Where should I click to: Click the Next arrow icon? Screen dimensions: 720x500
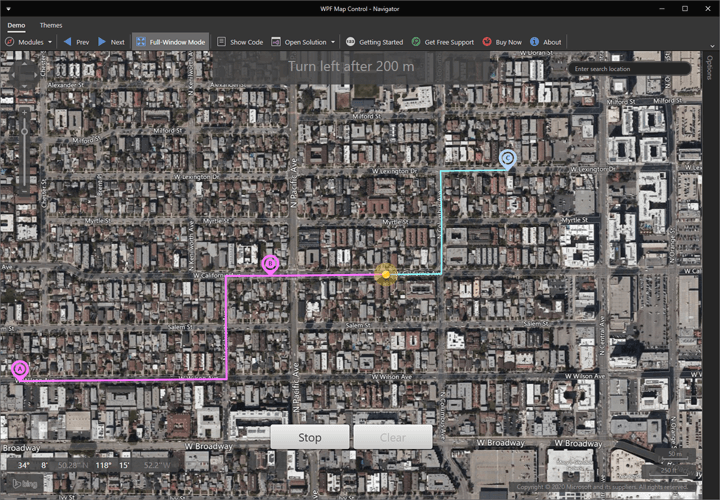point(102,42)
